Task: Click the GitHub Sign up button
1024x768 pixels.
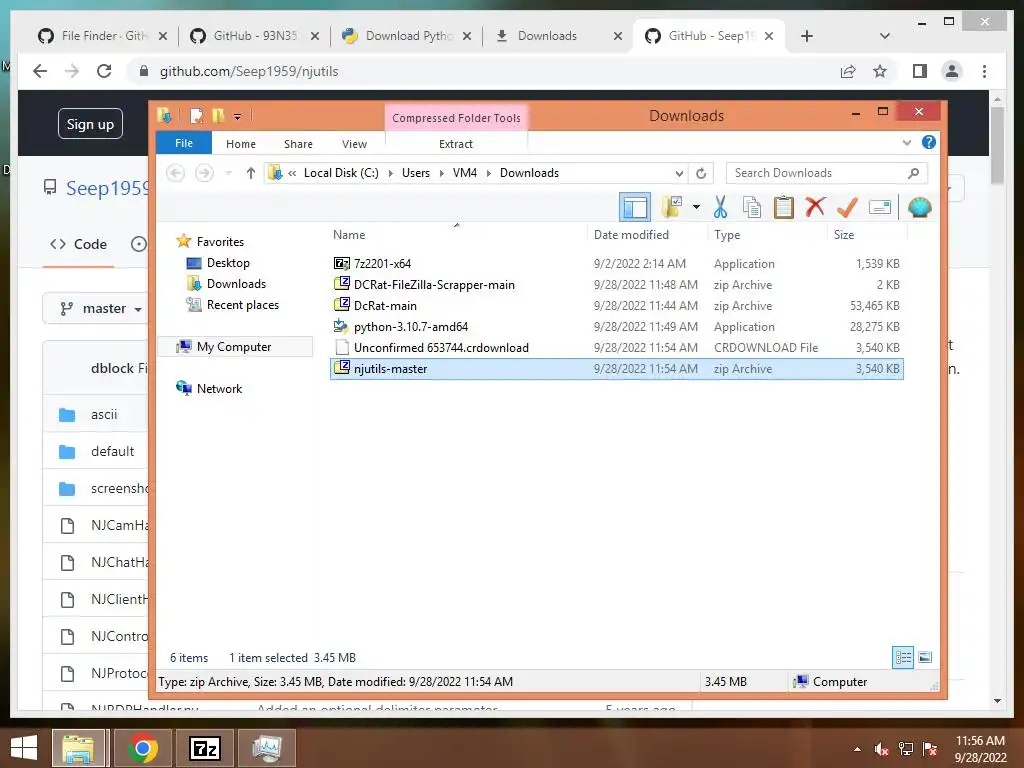Action: coord(90,124)
